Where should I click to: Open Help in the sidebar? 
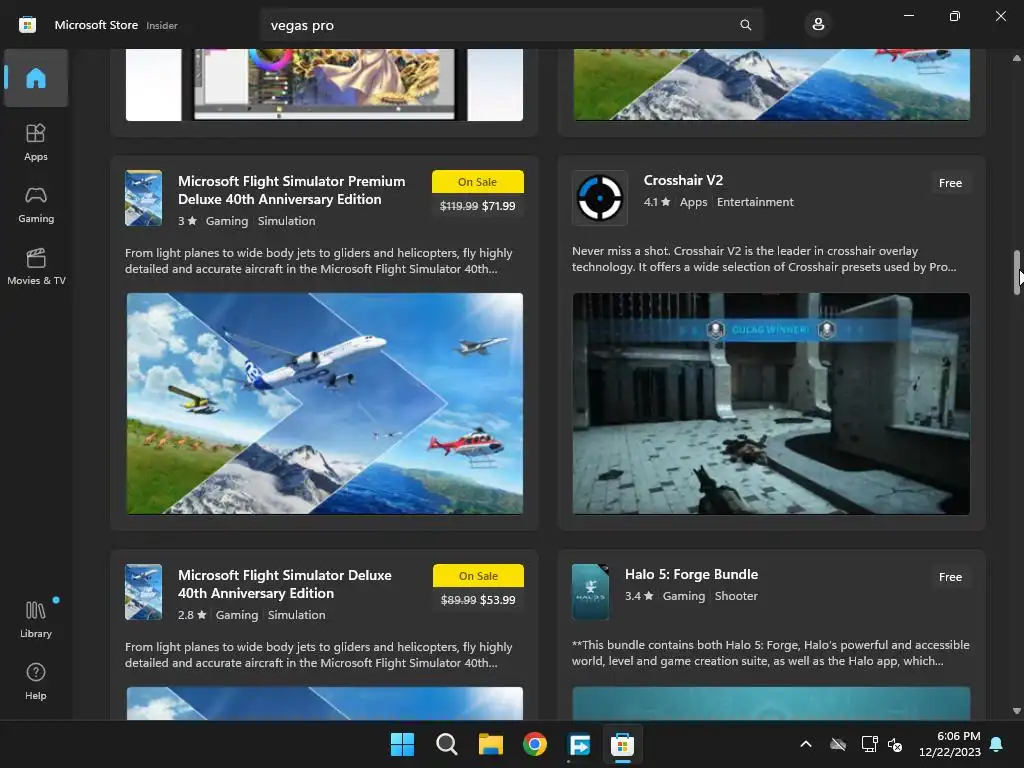tap(36, 681)
